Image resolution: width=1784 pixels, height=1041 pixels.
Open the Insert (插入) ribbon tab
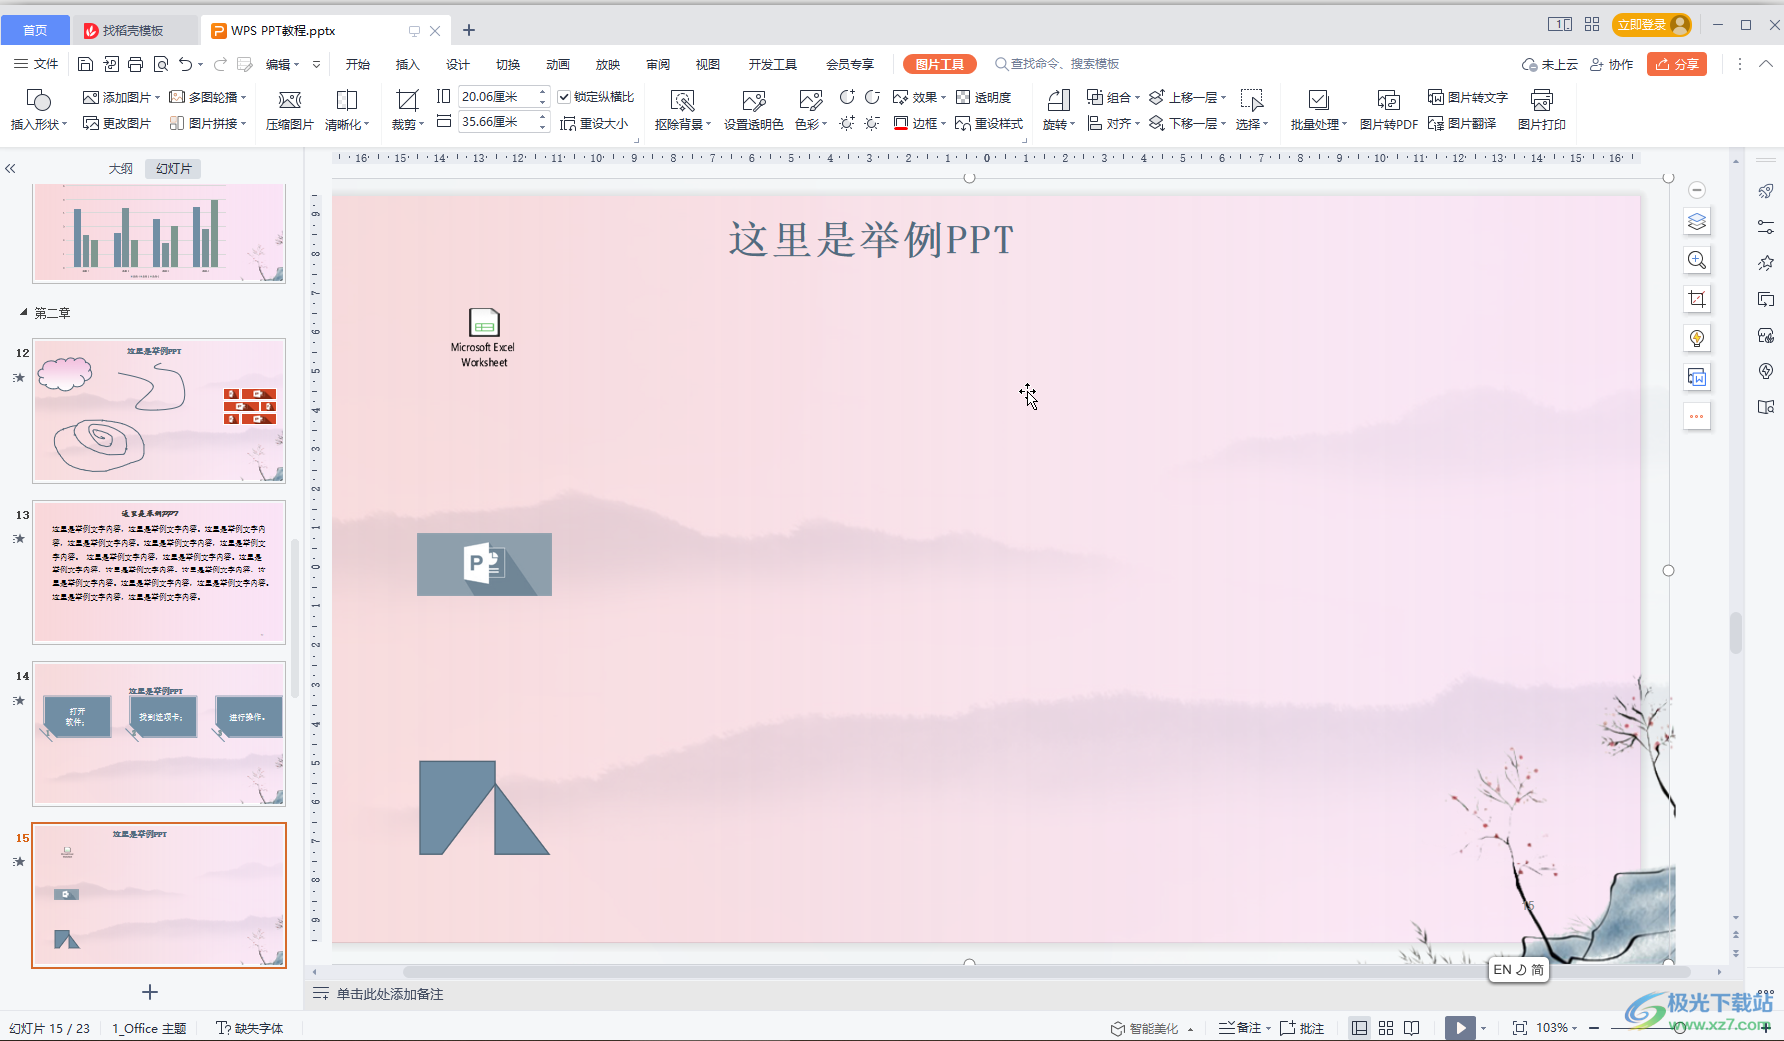click(x=407, y=64)
